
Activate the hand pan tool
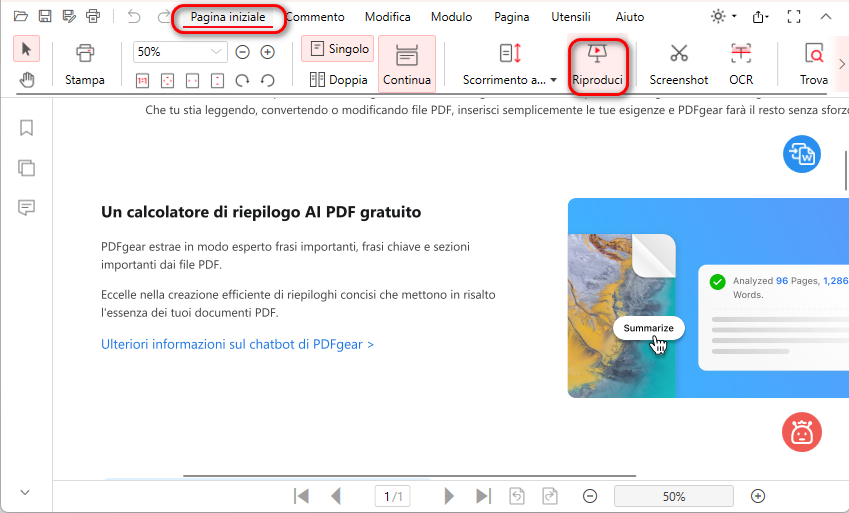[27, 80]
